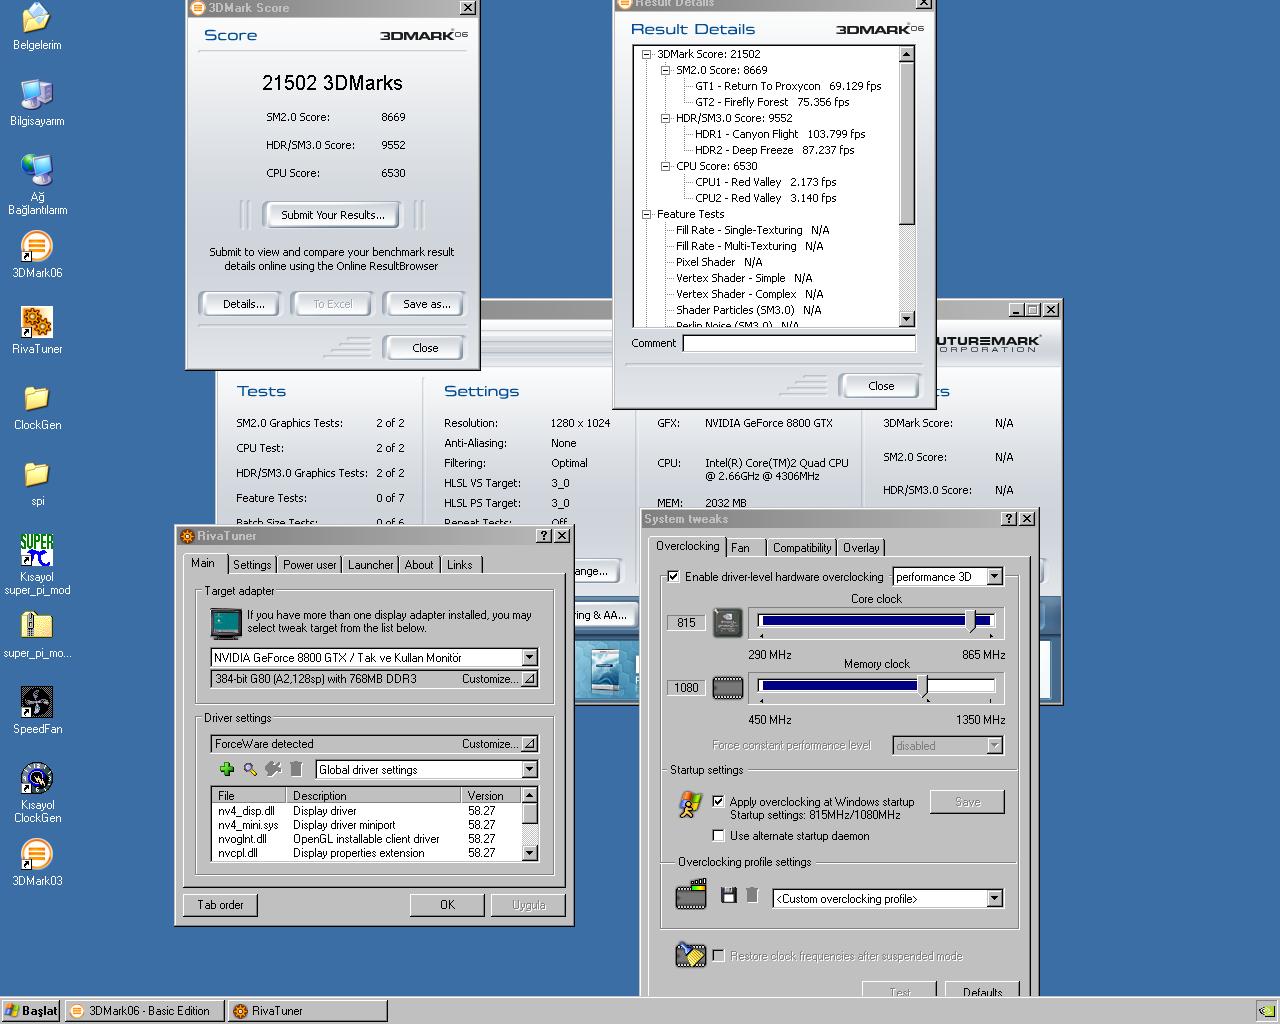Open the performance 3D dropdown
The width and height of the screenshot is (1280, 1024).
coord(994,576)
